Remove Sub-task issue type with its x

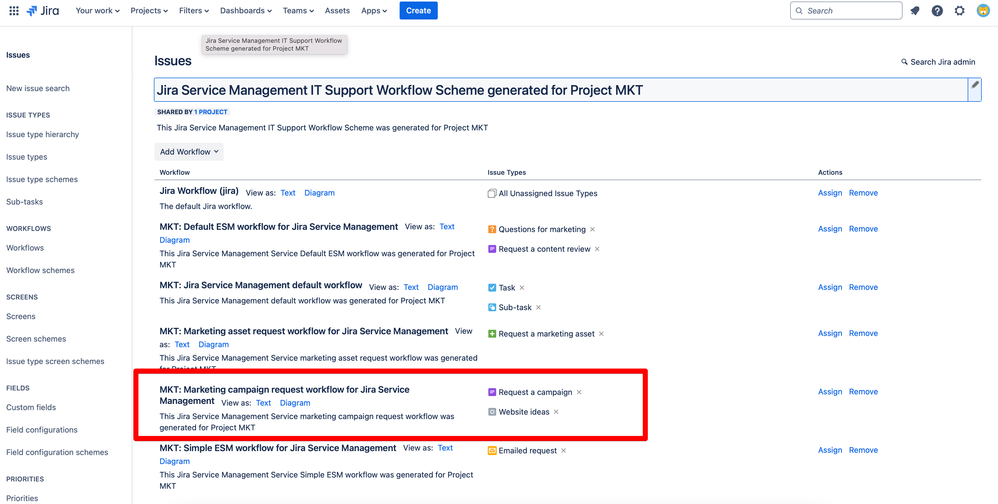pyautogui.click(x=538, y=307)
